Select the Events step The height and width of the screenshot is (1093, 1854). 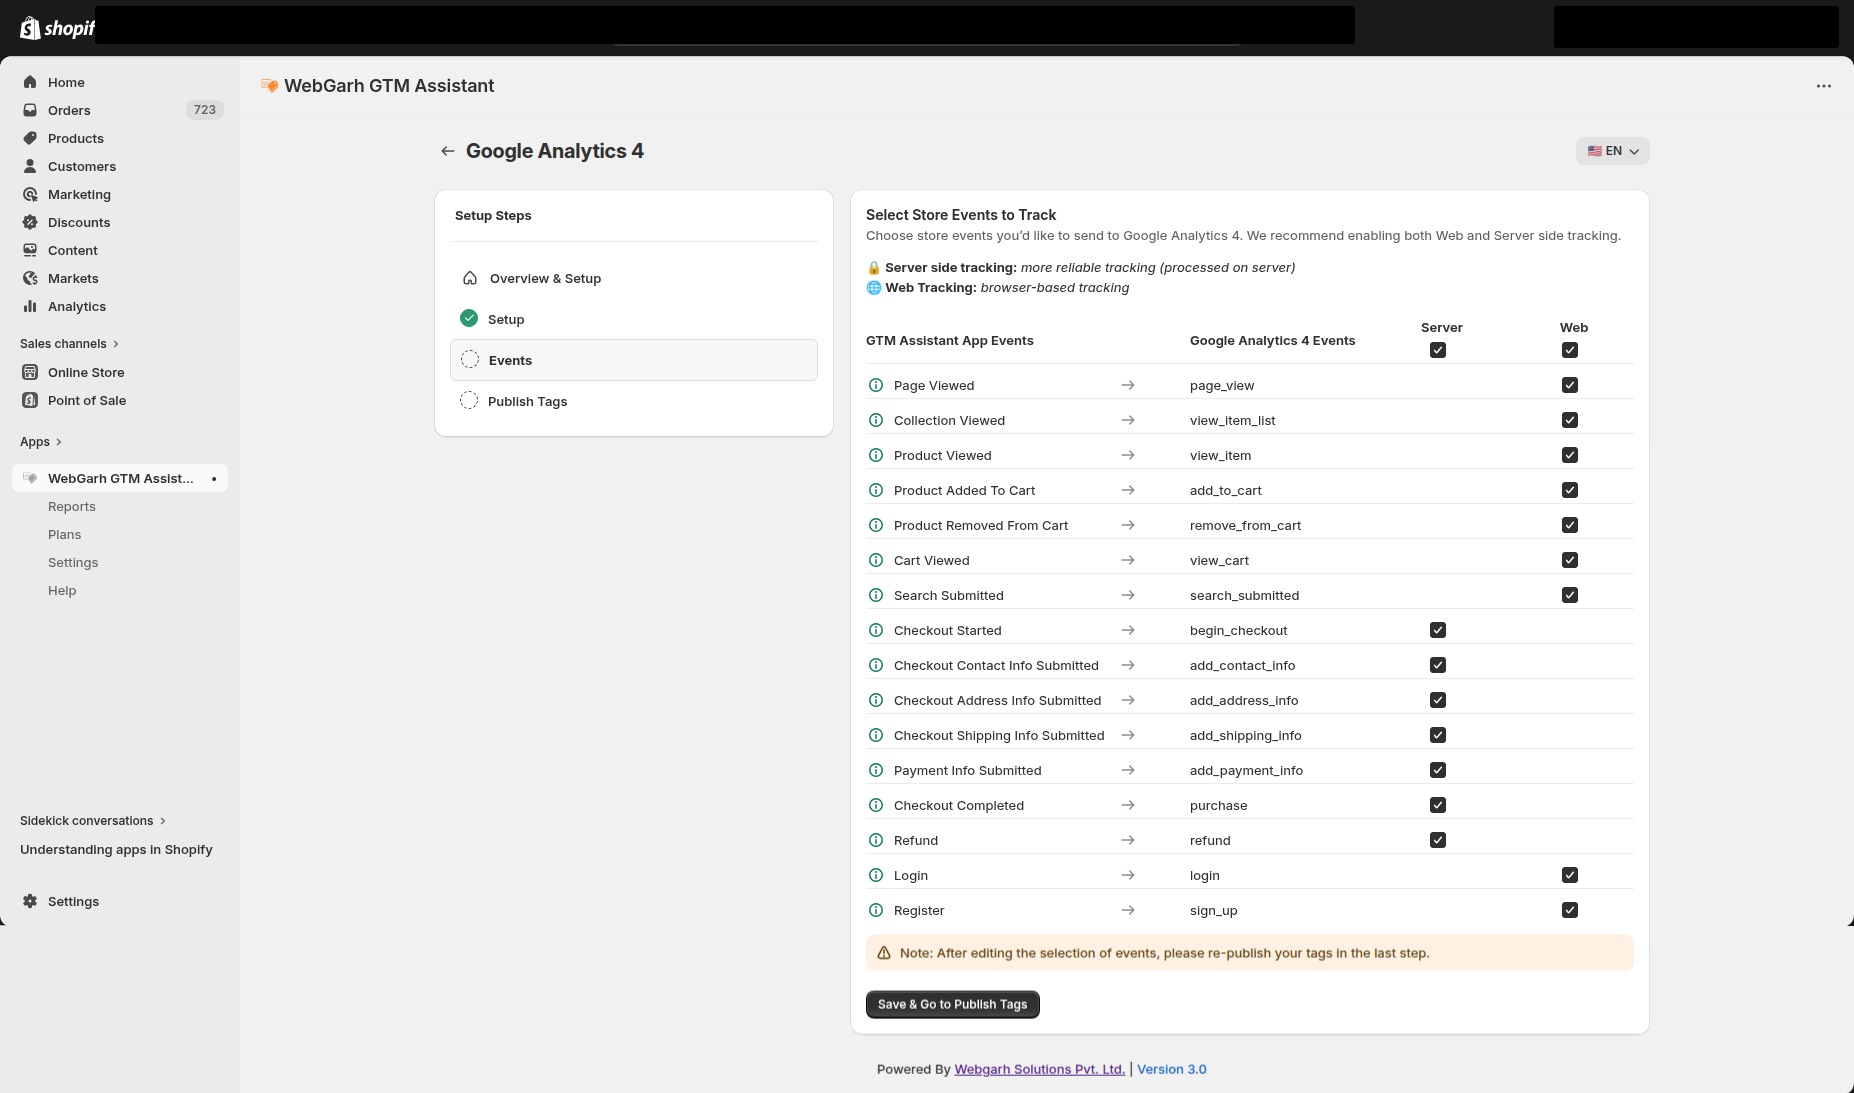634,360
